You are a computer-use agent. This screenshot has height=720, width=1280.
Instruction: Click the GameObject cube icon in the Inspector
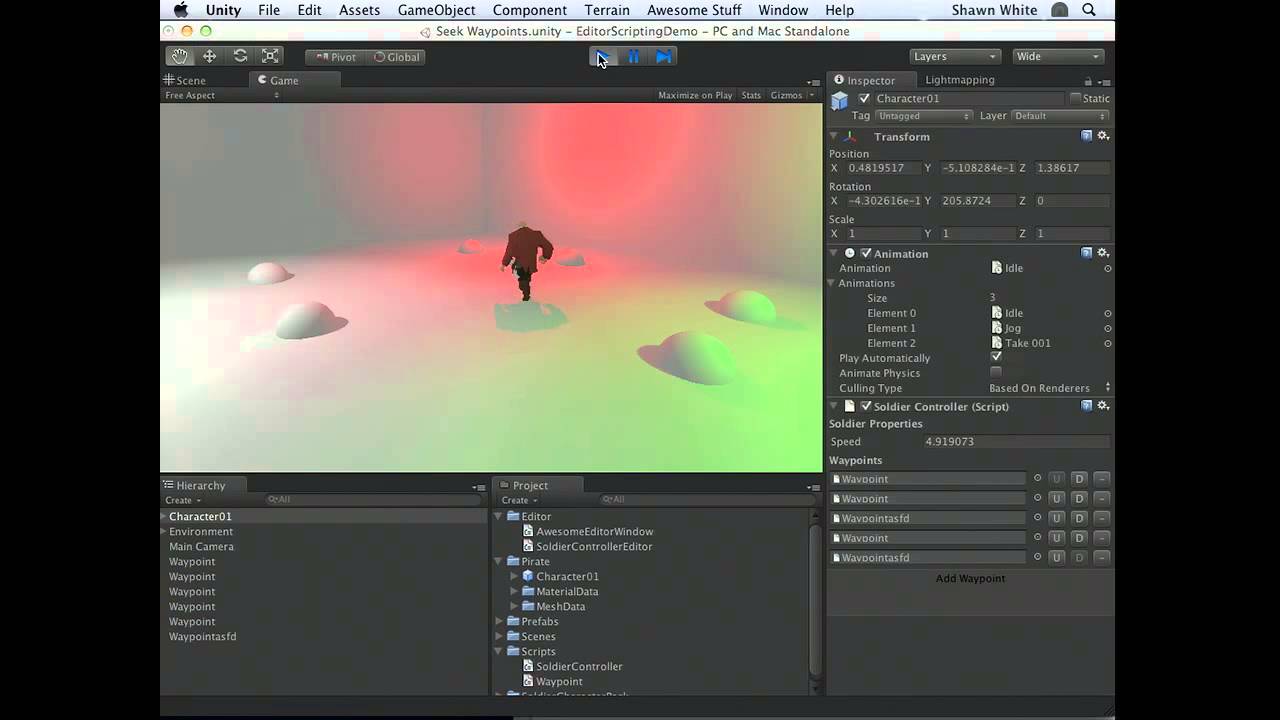840,100
